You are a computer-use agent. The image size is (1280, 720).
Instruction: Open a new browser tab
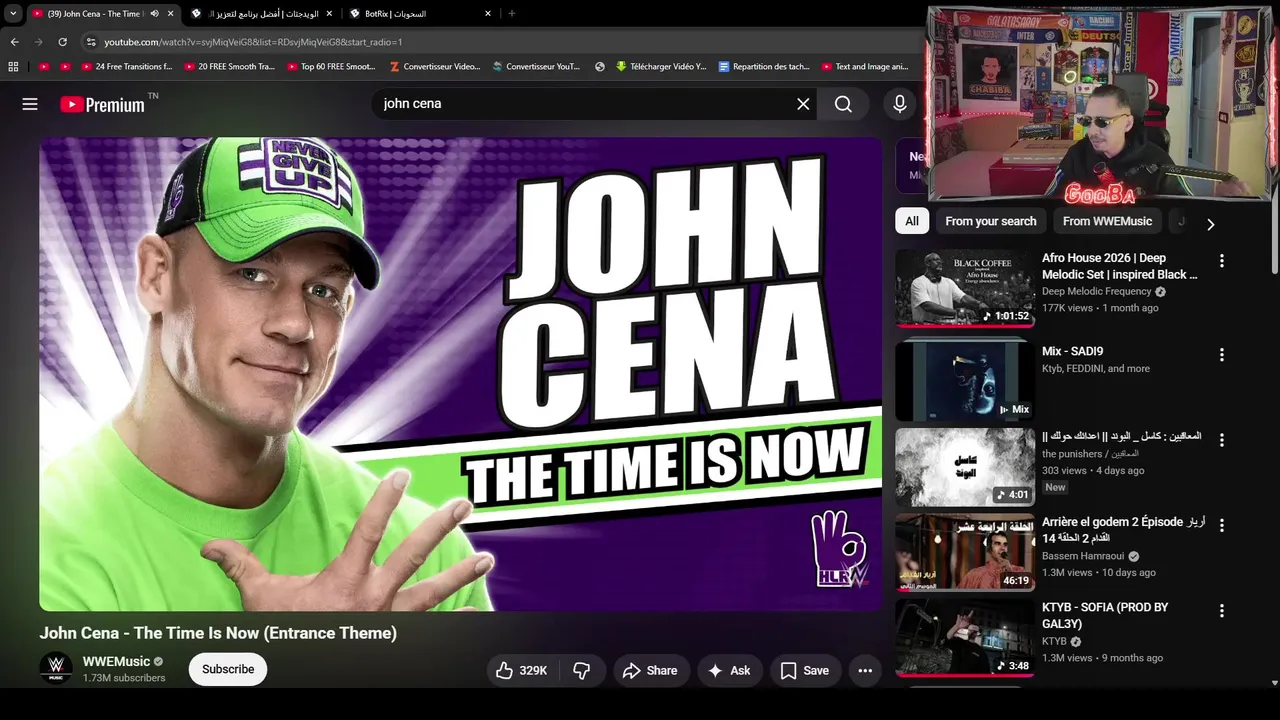(512, 14)
